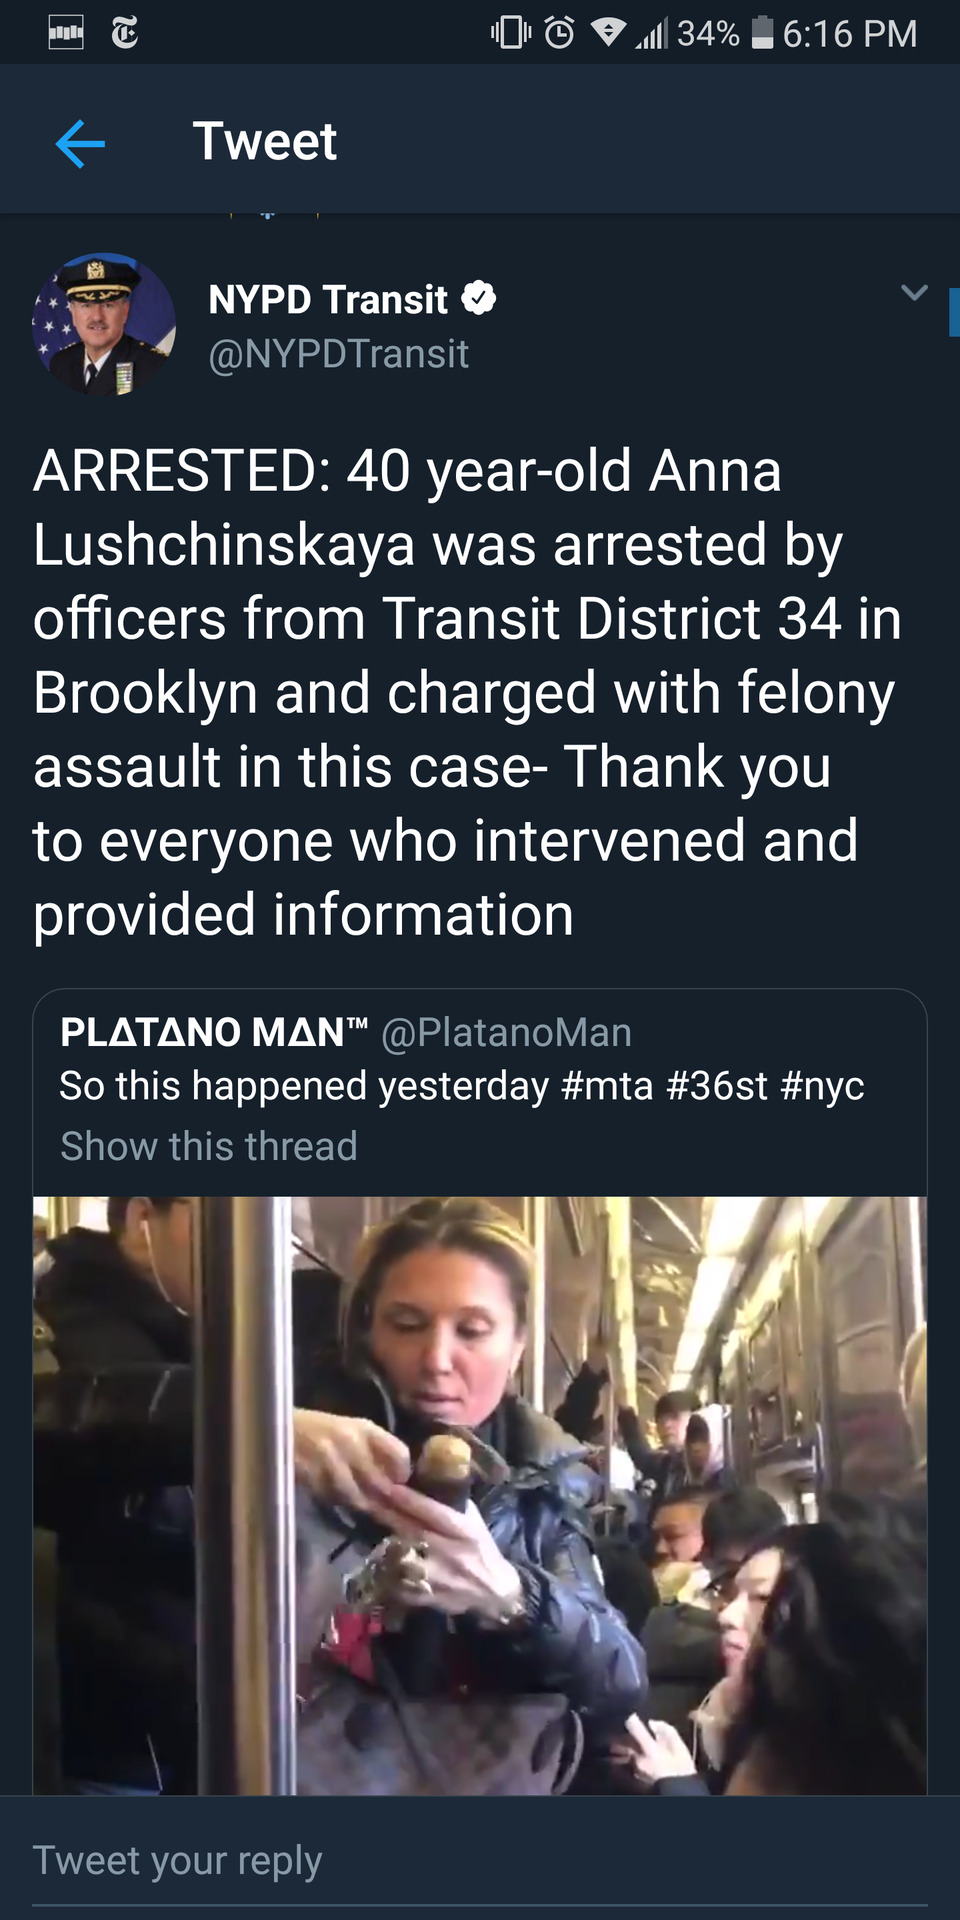Play the quoted subway video thumbnail
This screenshot has width=960, height=1920.
pyautogui.click(x=480, y=1495)
